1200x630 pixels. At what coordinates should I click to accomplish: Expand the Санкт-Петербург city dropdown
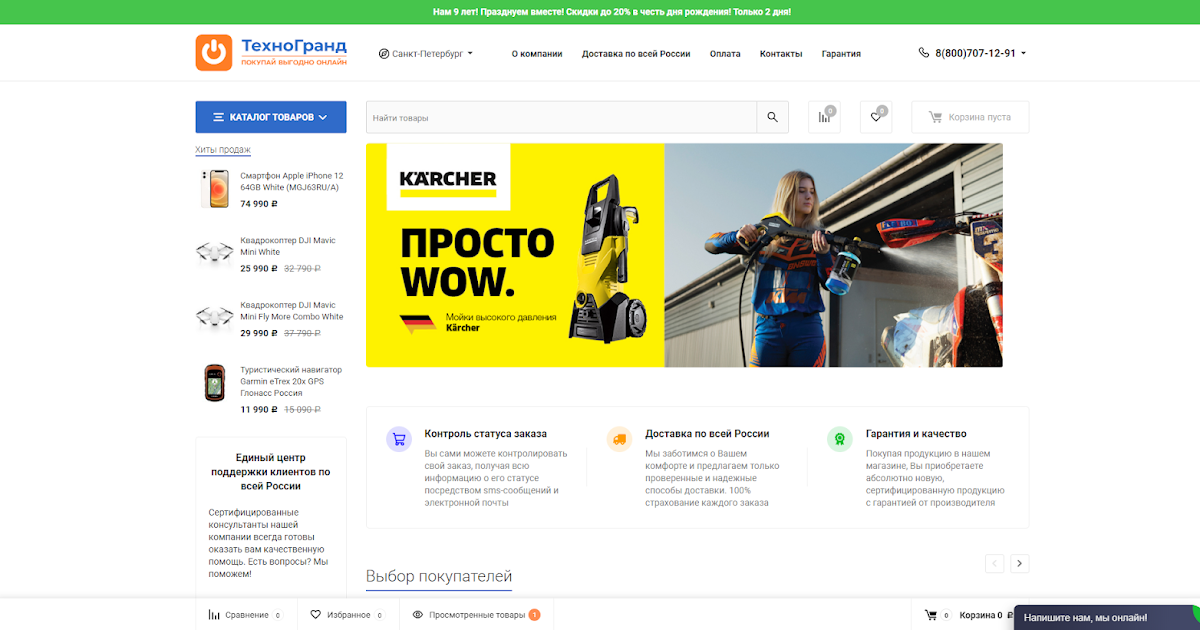click(x=426, y=54)
